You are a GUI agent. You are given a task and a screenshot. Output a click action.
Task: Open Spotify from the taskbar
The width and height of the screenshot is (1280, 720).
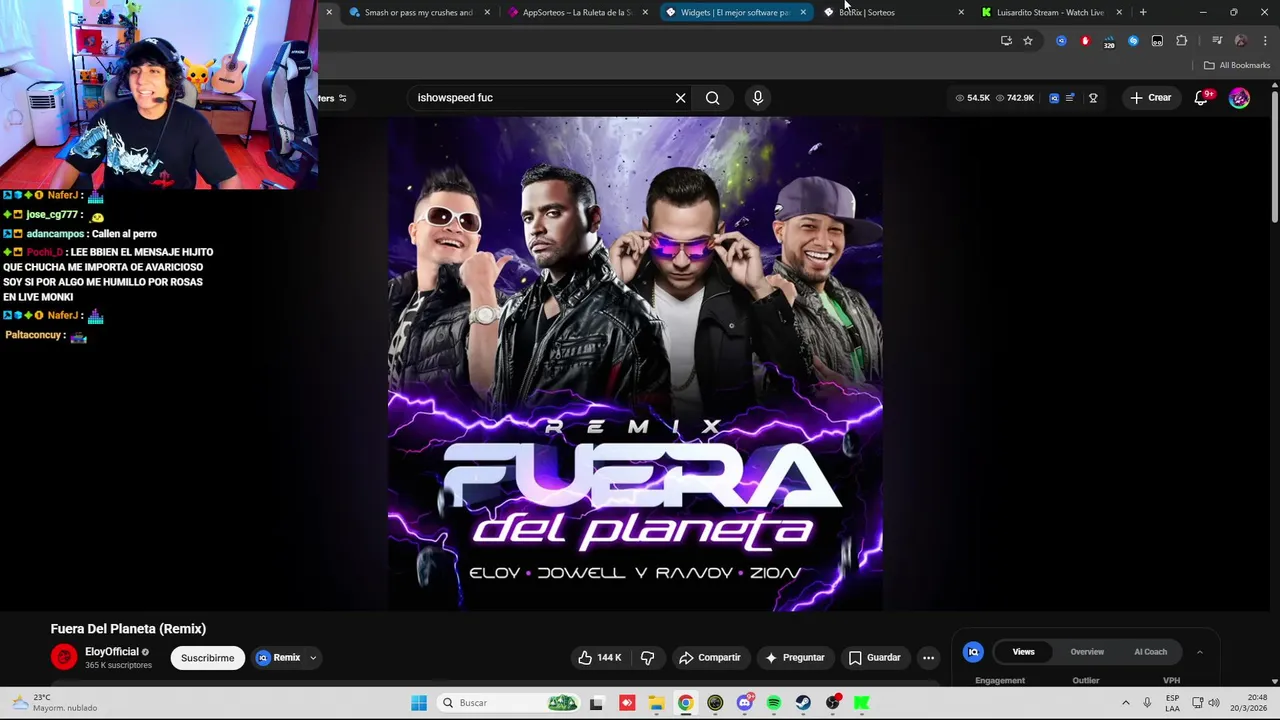774,703
